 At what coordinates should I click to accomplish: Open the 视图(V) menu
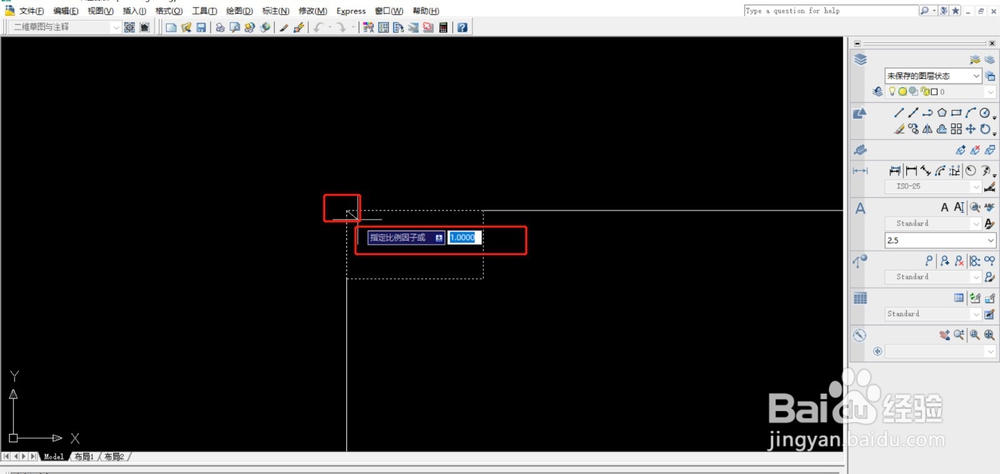click(x=100, y=11)
